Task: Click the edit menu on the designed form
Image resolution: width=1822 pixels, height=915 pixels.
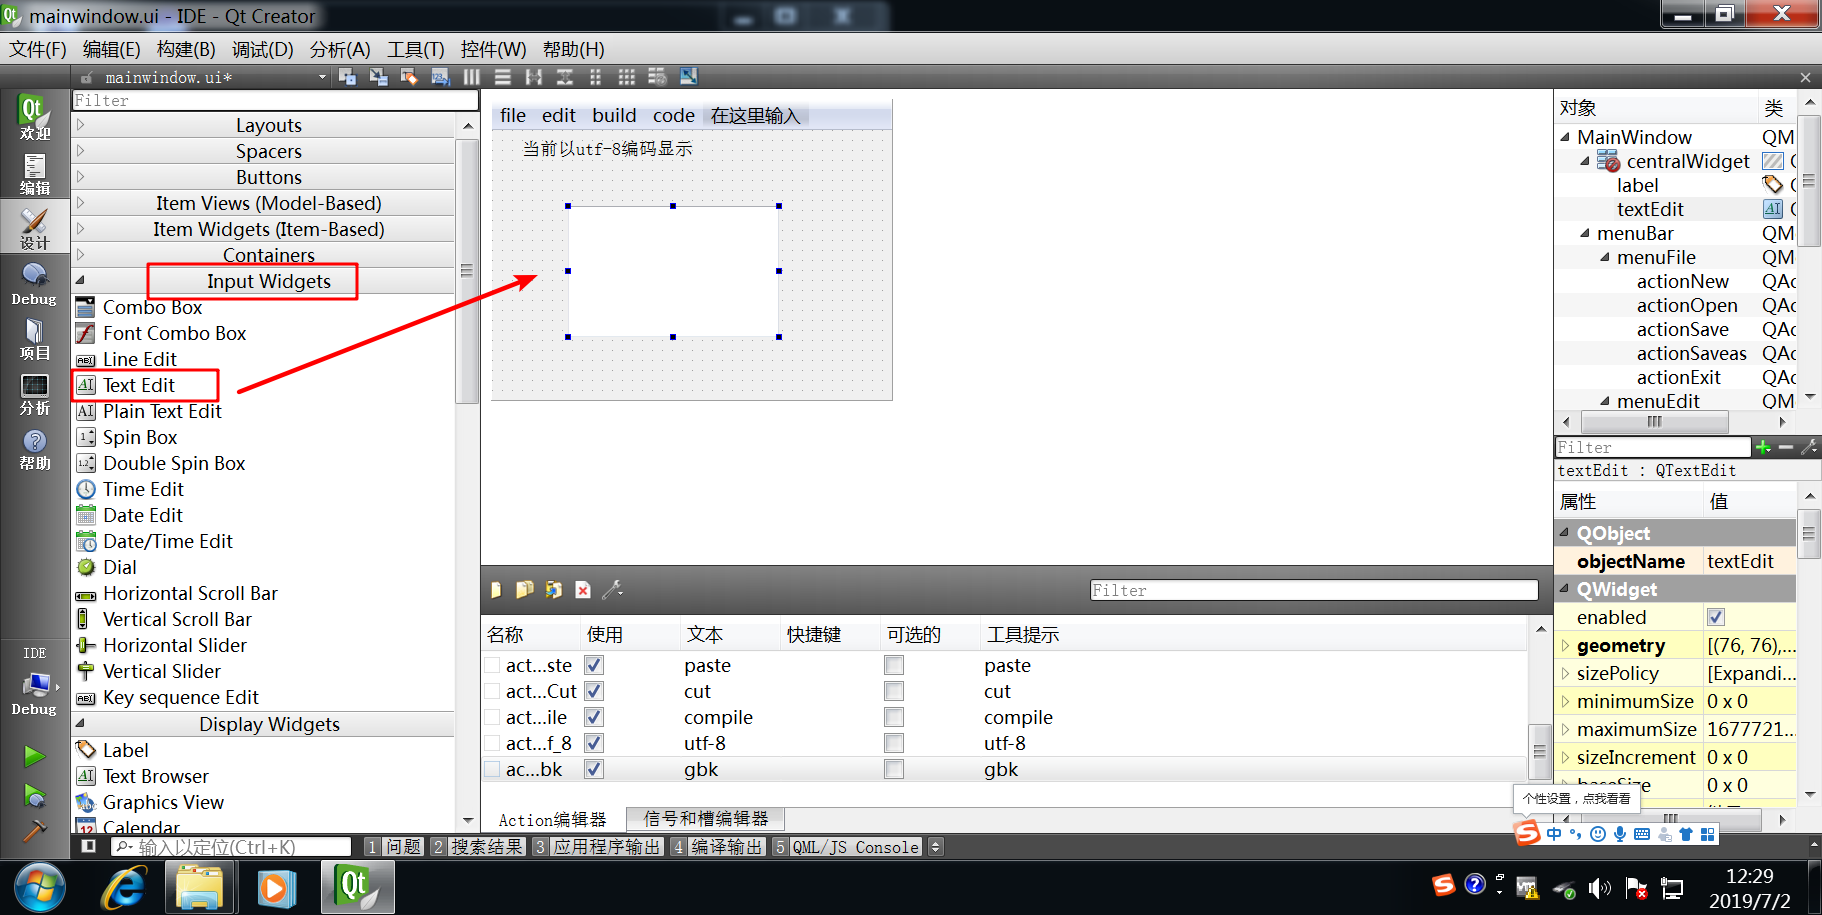Action: coord(558,115)
